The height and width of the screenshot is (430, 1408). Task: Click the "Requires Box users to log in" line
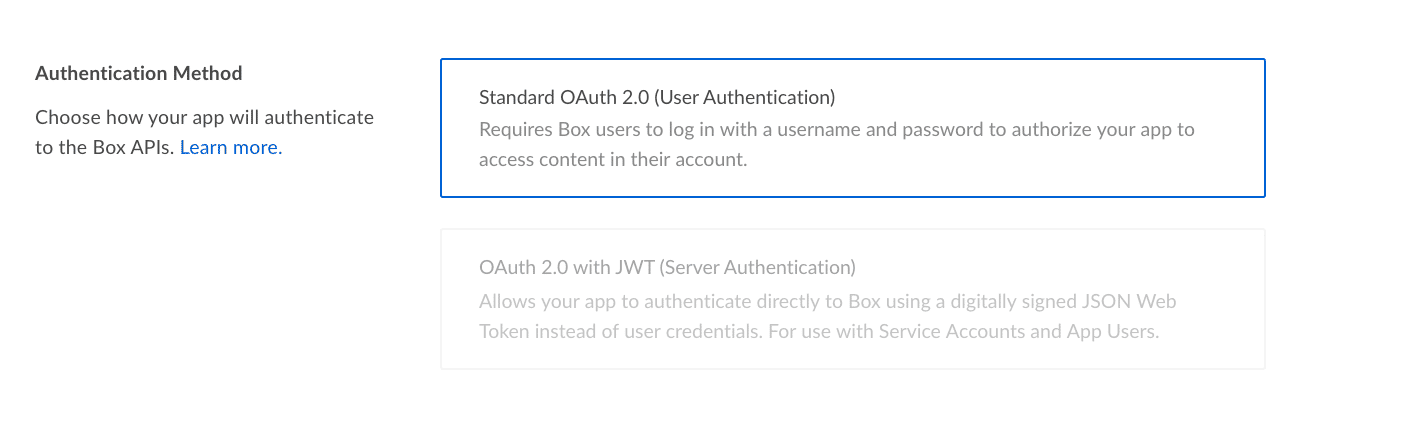(x=837, y=130)
